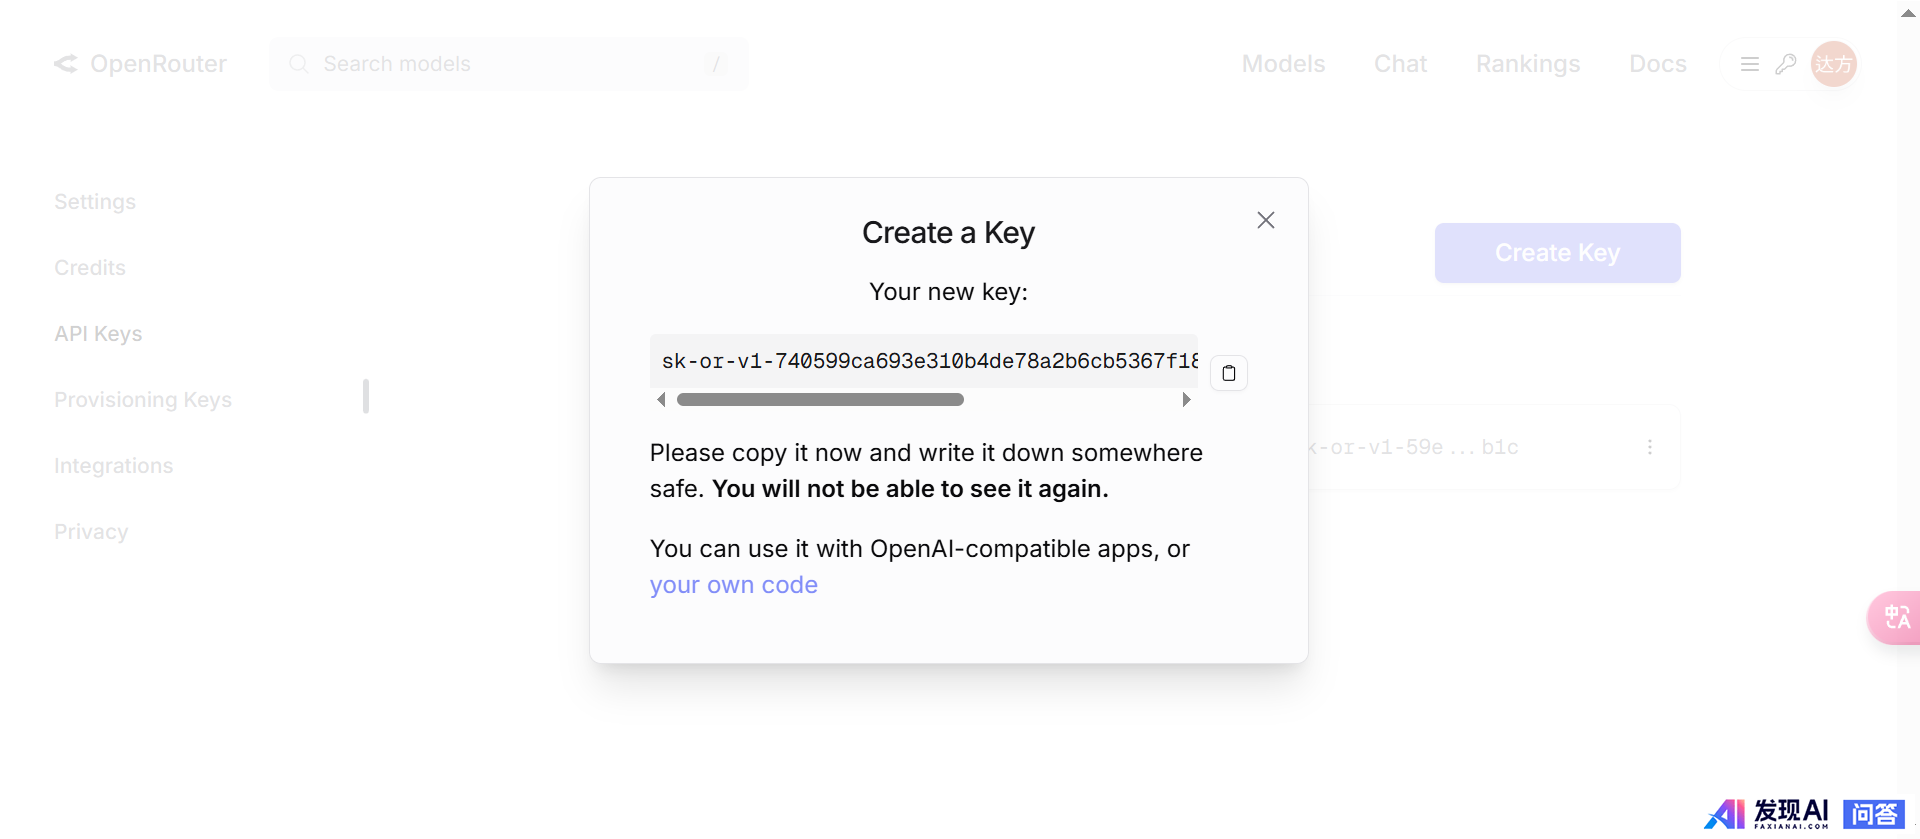Click the generated key text box

[924, 361]
